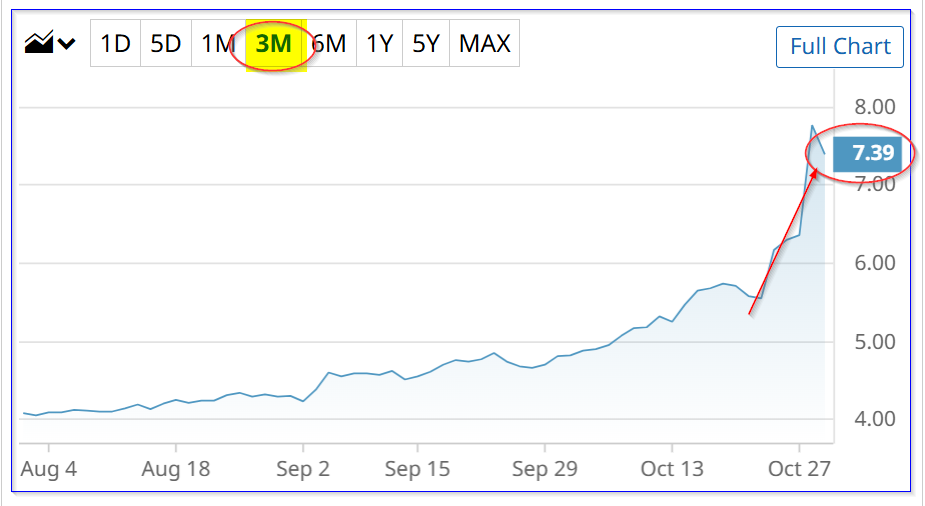Click the 8.00 price axis label
The width and height of the screenshot is (925, 506).
pyautogui.click(x=874, y=107)
